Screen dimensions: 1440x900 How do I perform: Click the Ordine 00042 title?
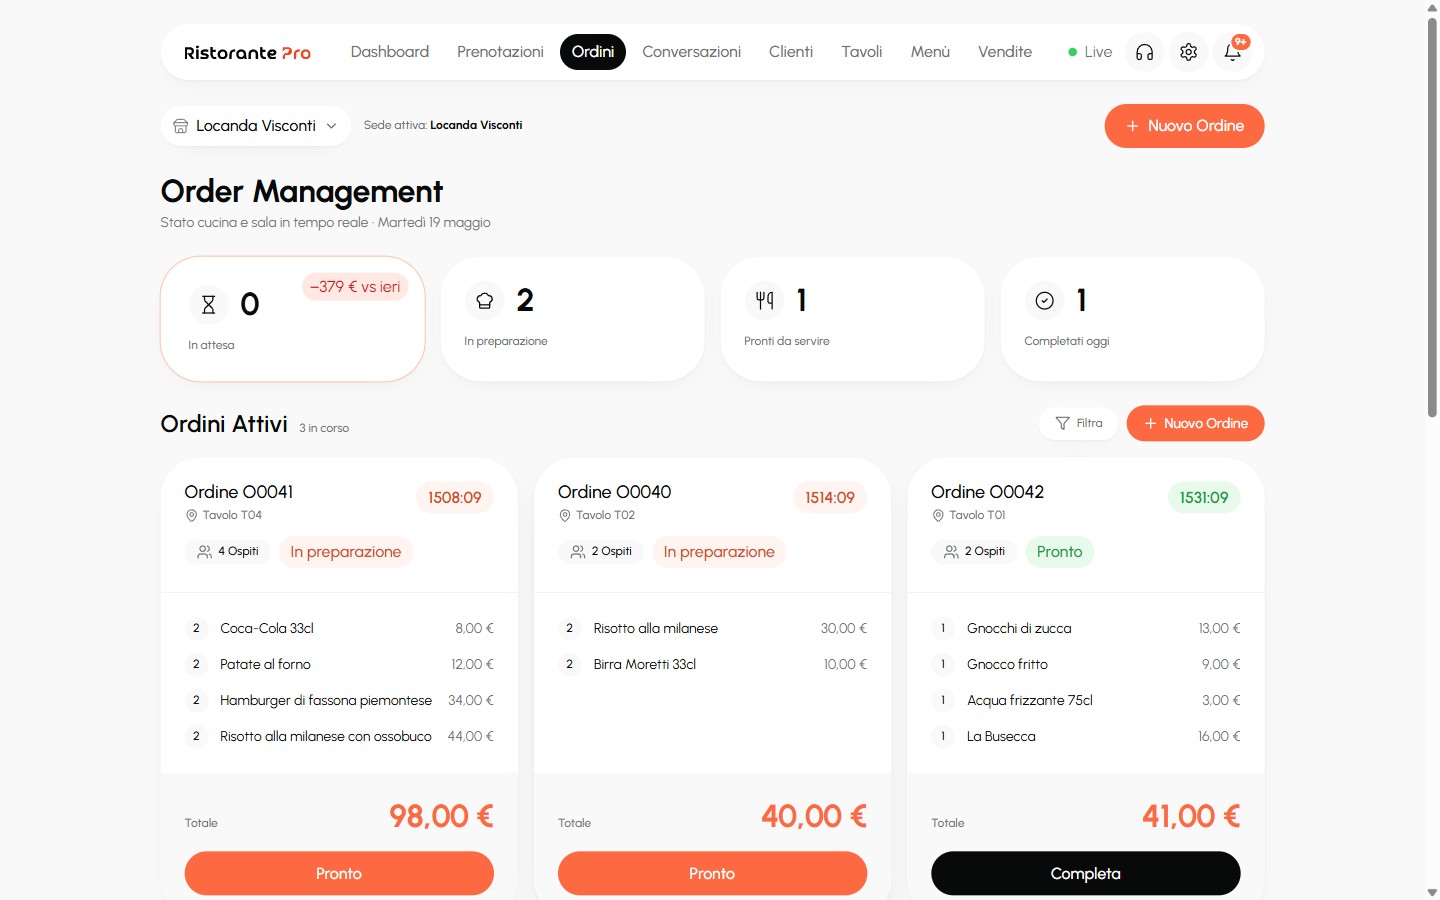pos(987,492)
